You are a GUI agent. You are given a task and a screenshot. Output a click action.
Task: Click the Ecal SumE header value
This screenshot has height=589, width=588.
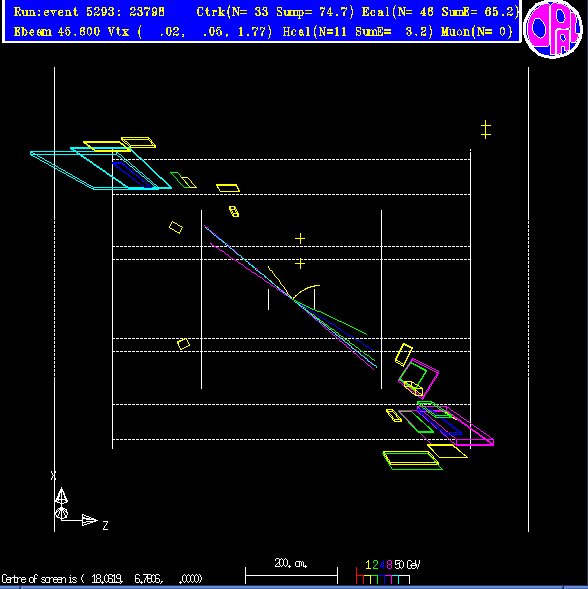pos(480,12)
